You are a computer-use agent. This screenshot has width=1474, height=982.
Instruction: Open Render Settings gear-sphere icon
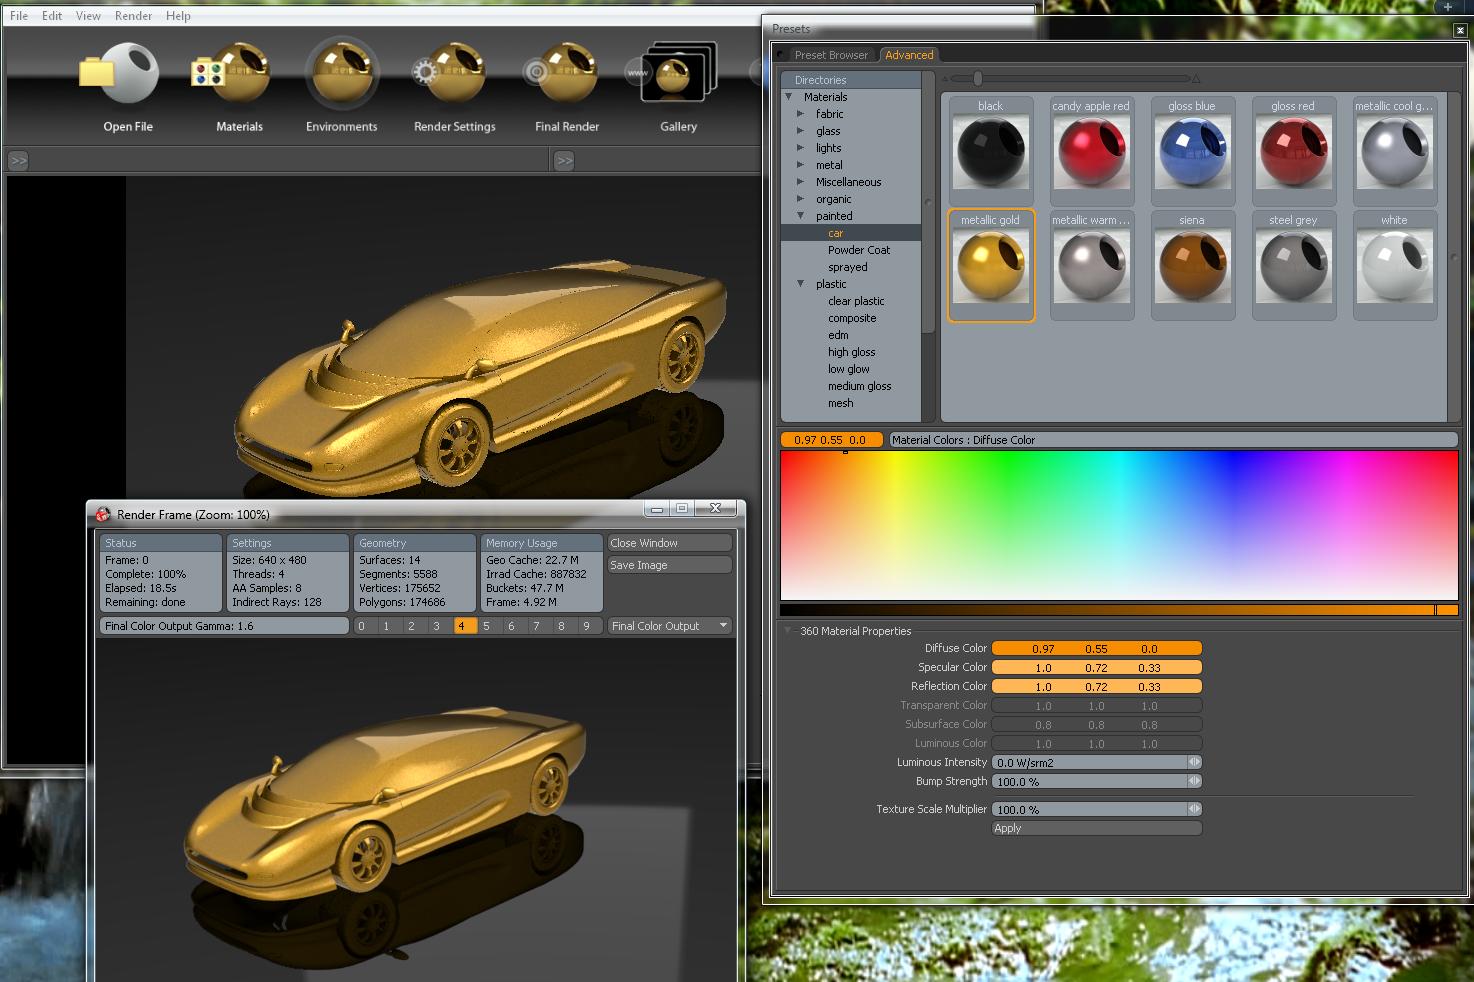tap(451, 73)
